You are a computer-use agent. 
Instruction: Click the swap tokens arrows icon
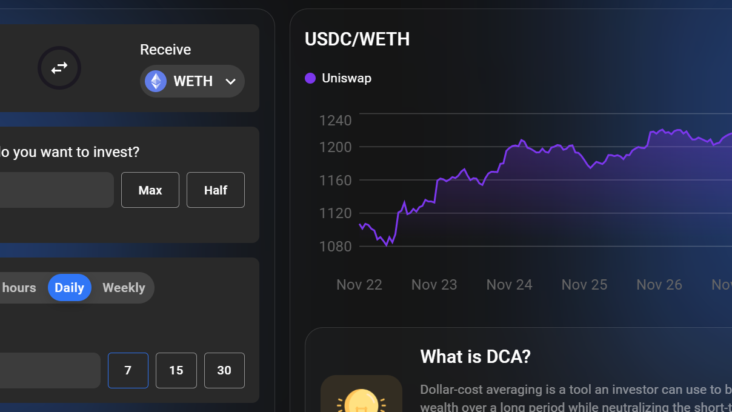[60, 68]
